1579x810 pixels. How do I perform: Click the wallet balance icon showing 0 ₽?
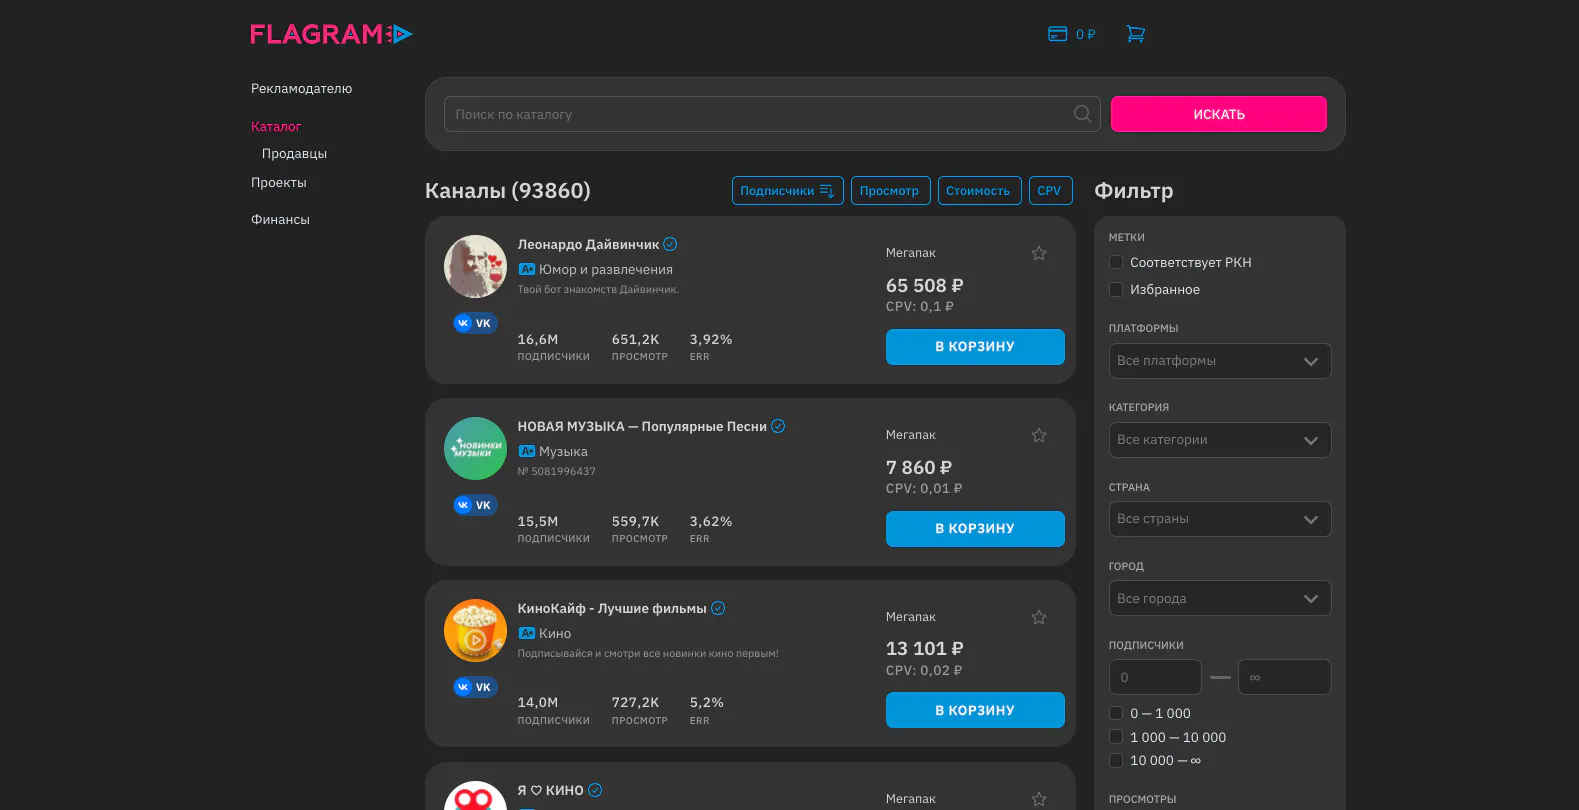[x=1058, y=34]
